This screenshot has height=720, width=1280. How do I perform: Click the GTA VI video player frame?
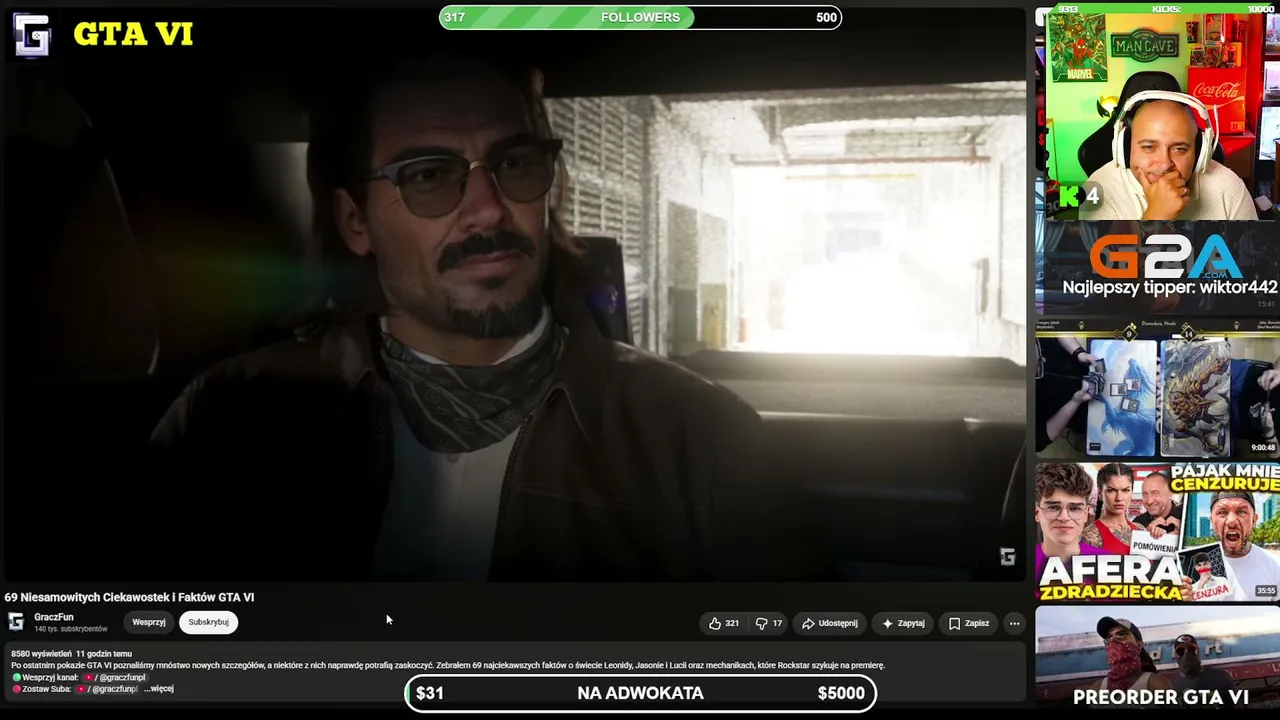point(513,293)
